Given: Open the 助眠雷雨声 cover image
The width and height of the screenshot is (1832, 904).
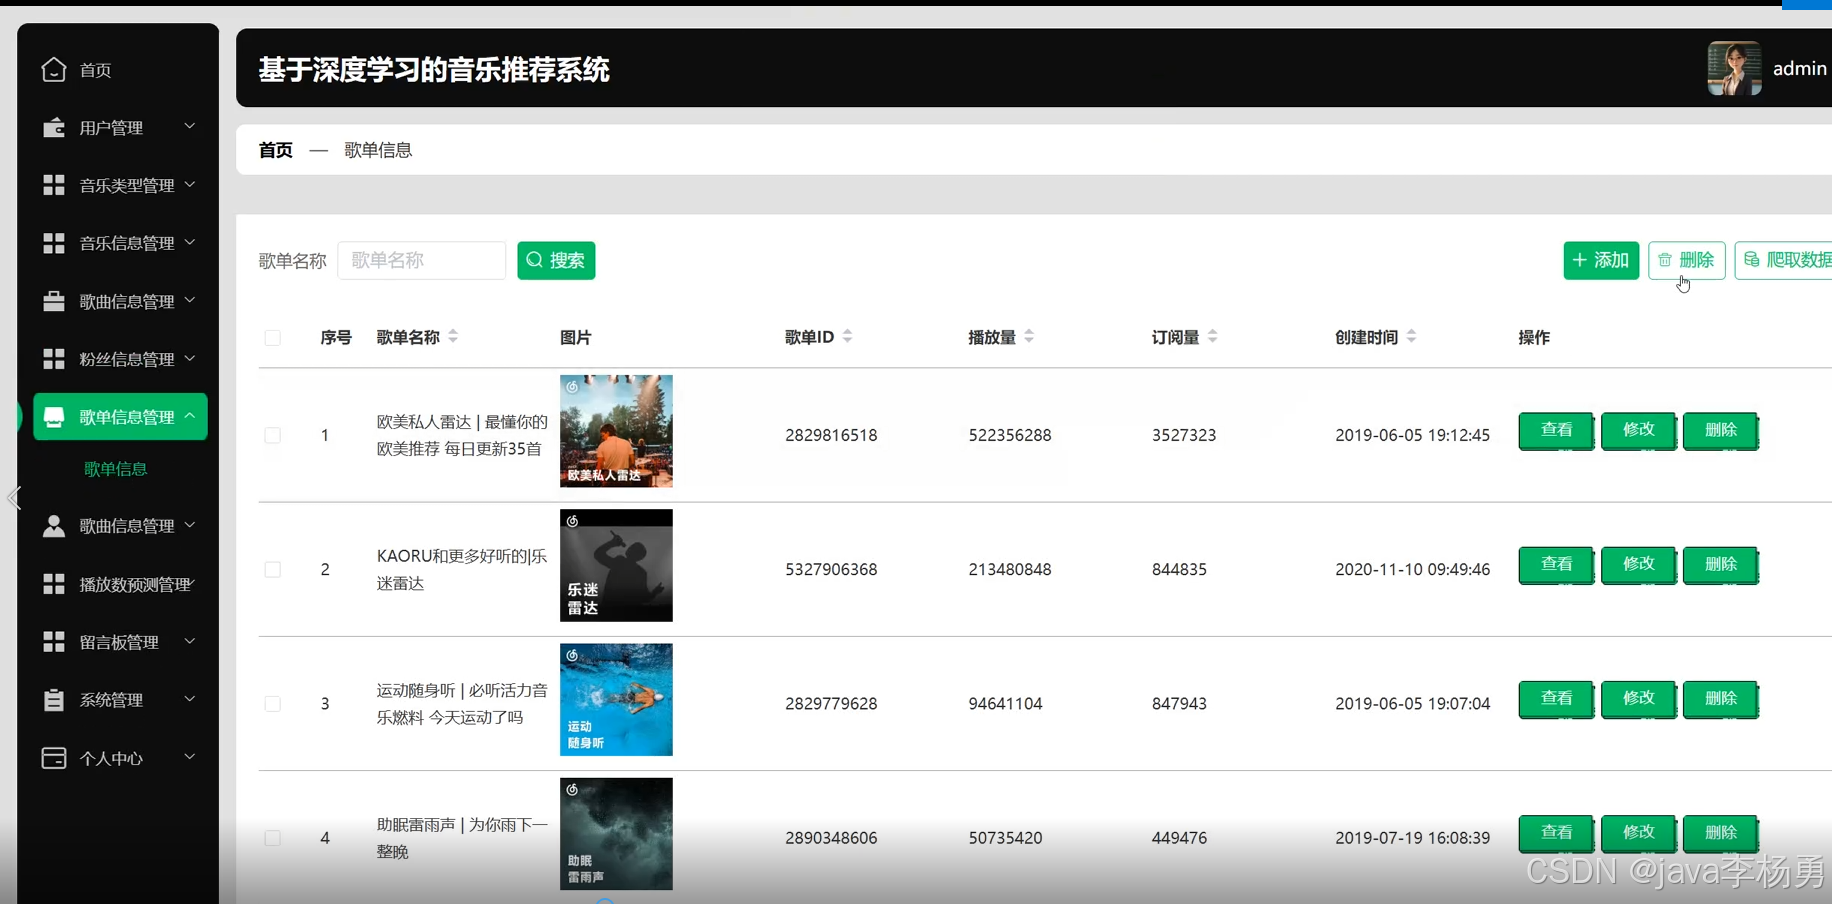Looking at the screenshot, I should 616,834.
